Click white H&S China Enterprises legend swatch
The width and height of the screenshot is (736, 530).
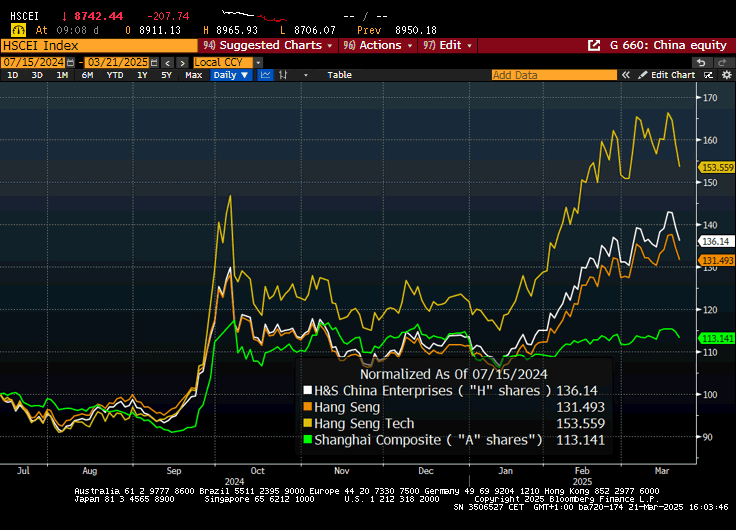tap(307, 391)
